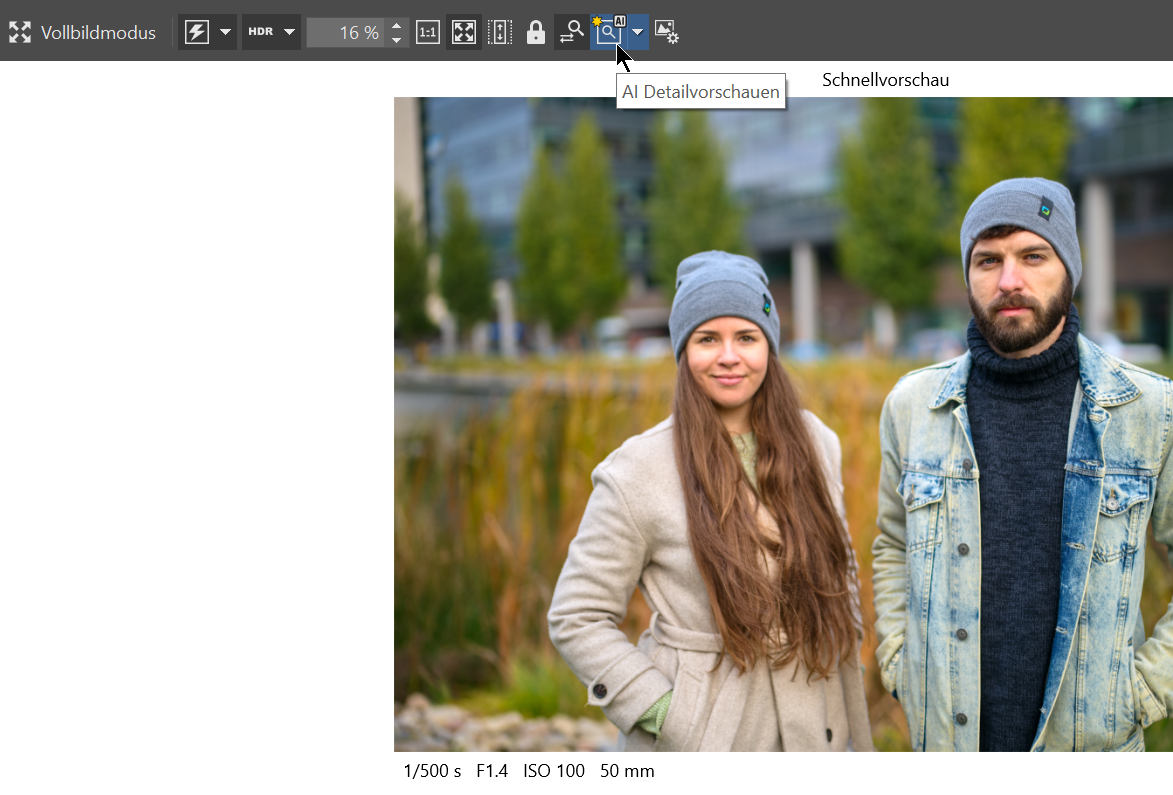
Task: Set zoom to 1:1 actual size
Action: 428,32
